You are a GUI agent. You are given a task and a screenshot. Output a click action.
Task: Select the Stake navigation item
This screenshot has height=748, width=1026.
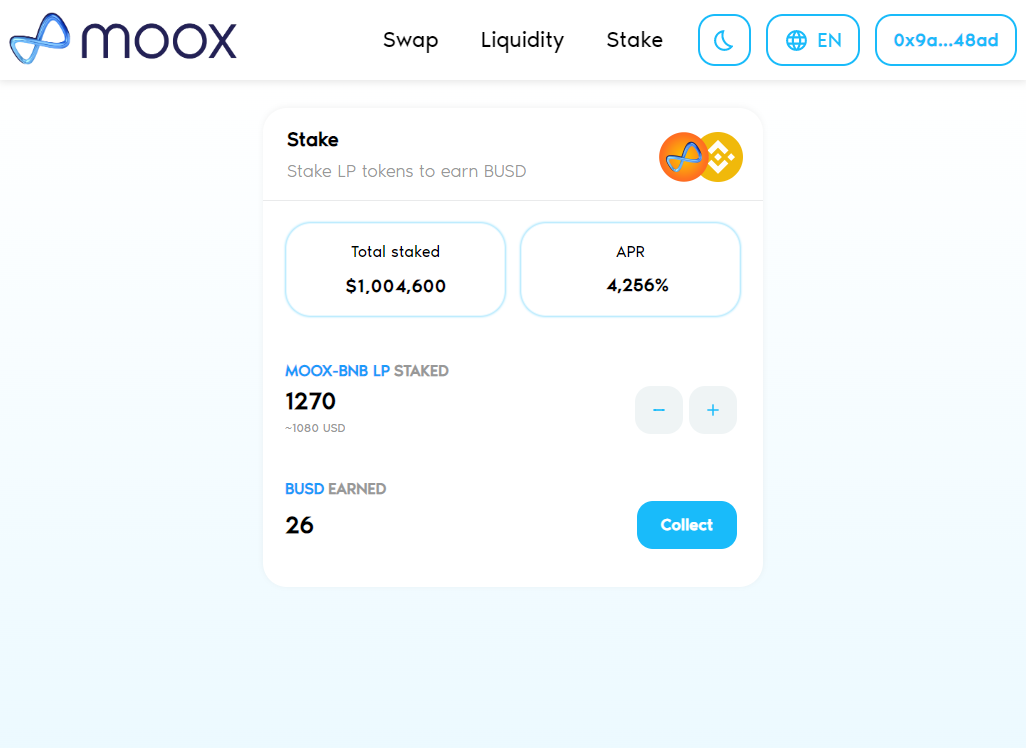634,40
